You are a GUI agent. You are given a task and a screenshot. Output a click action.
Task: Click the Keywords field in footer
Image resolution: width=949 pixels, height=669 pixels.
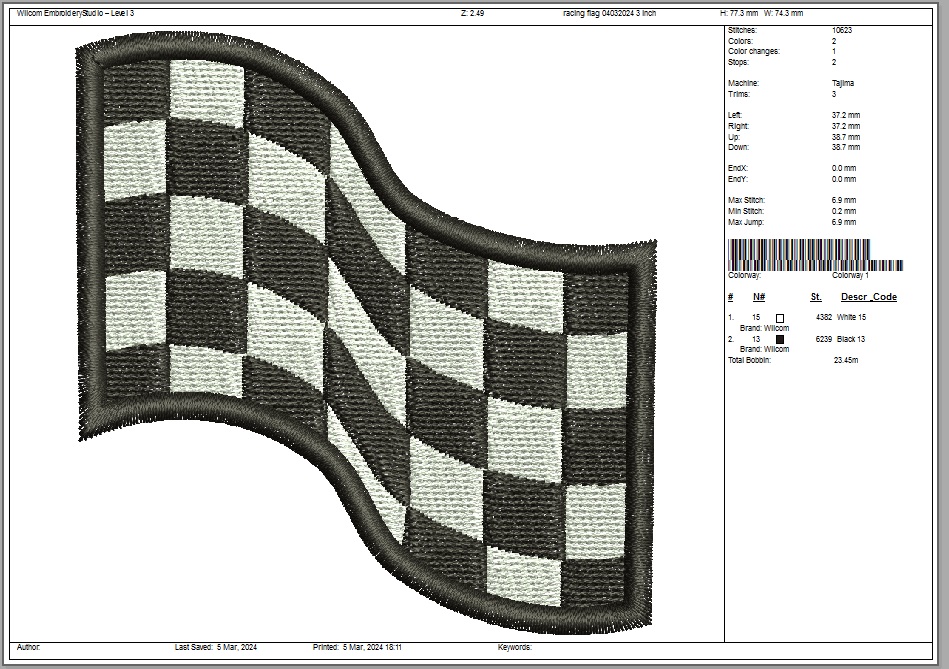(515, 648)
